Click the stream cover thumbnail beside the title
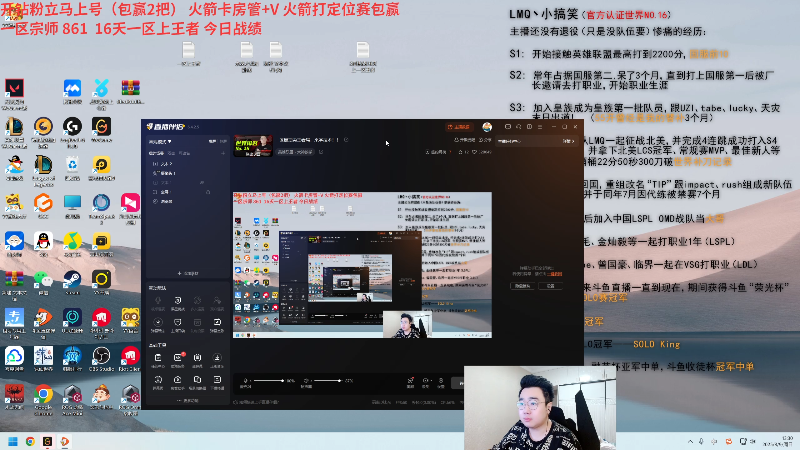800x450 pixels. 253,146
